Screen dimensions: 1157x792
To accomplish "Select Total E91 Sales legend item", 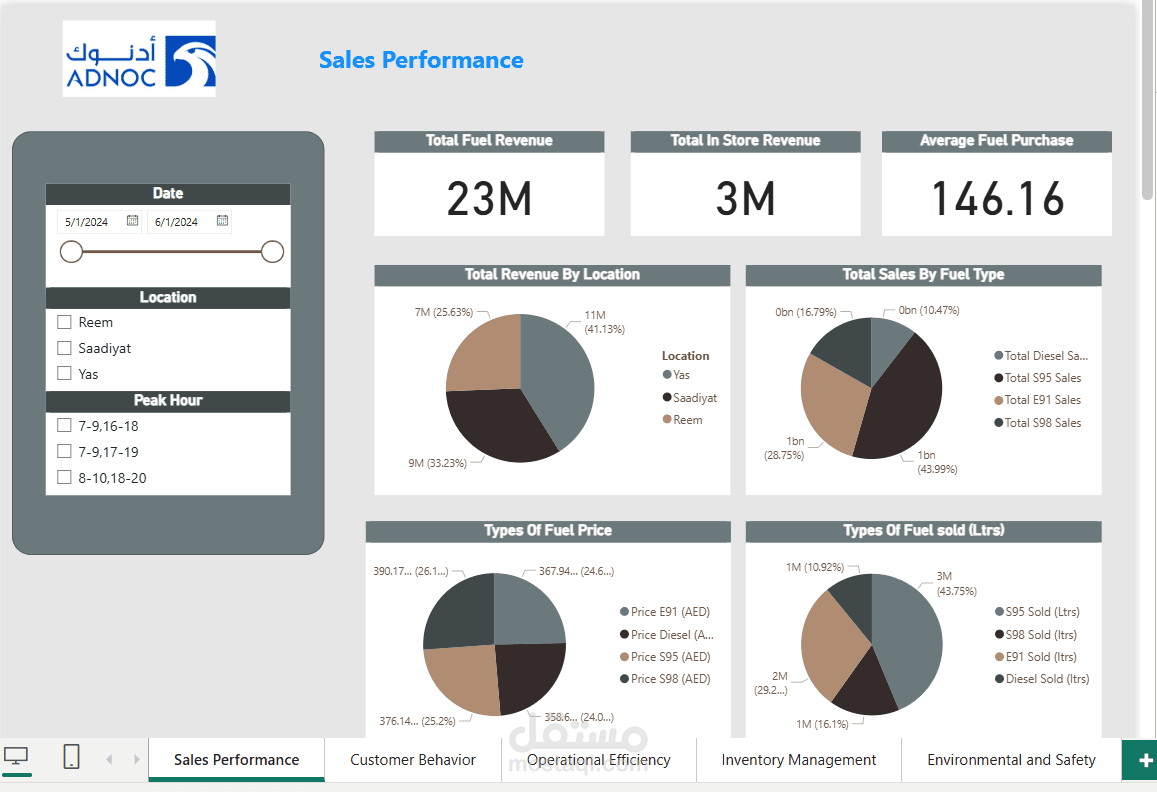I will pos(1037,400).
